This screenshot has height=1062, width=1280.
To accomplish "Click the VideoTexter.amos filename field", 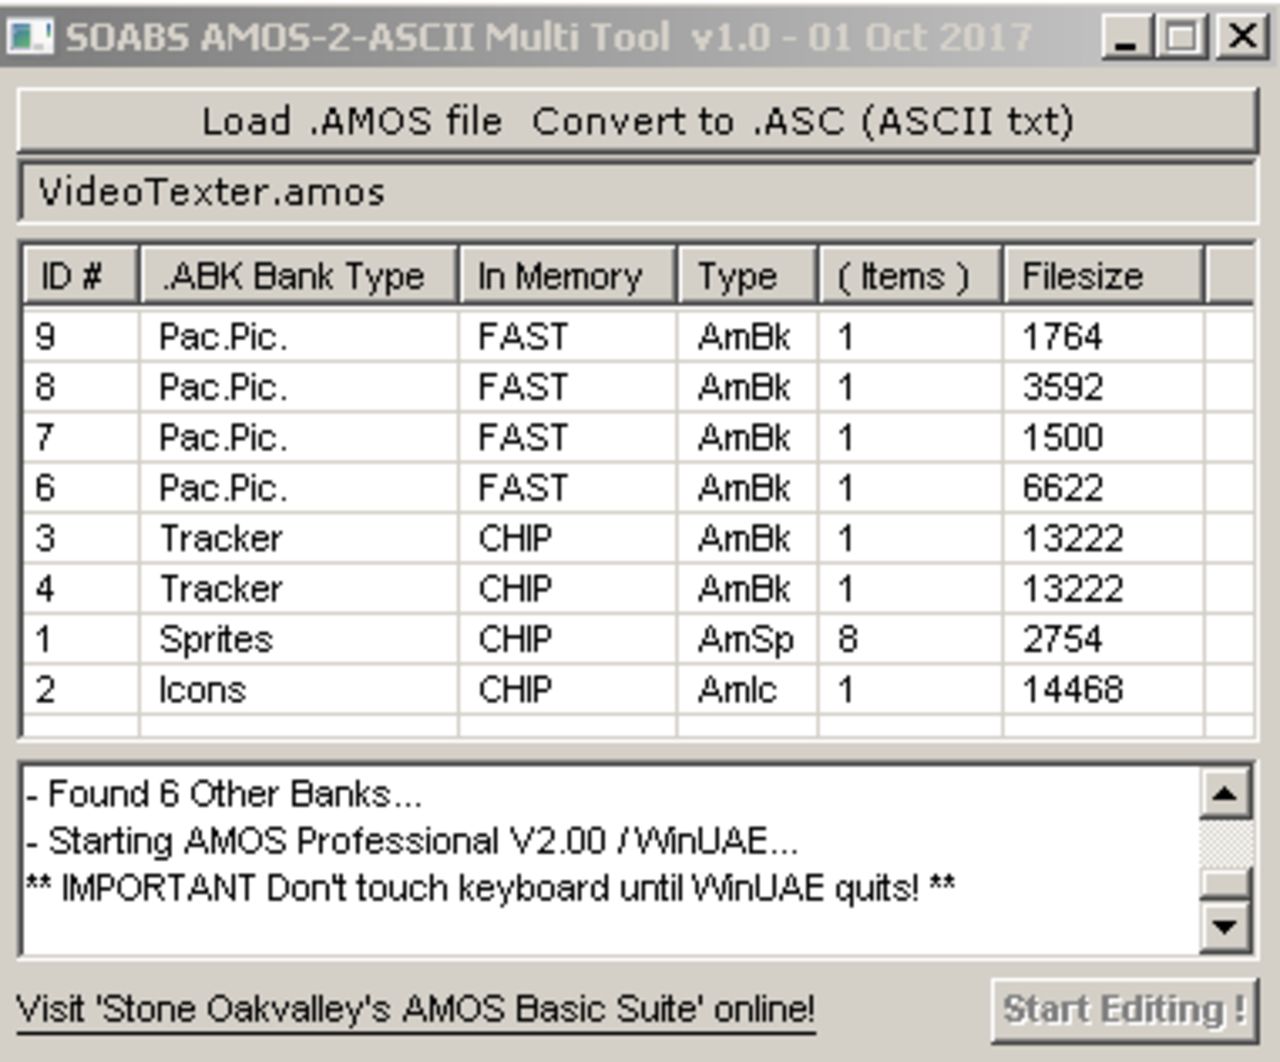I will [637, 192].
